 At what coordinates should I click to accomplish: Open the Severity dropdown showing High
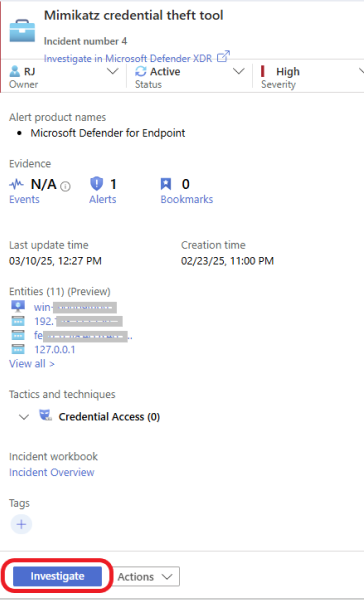click(312, 78)
